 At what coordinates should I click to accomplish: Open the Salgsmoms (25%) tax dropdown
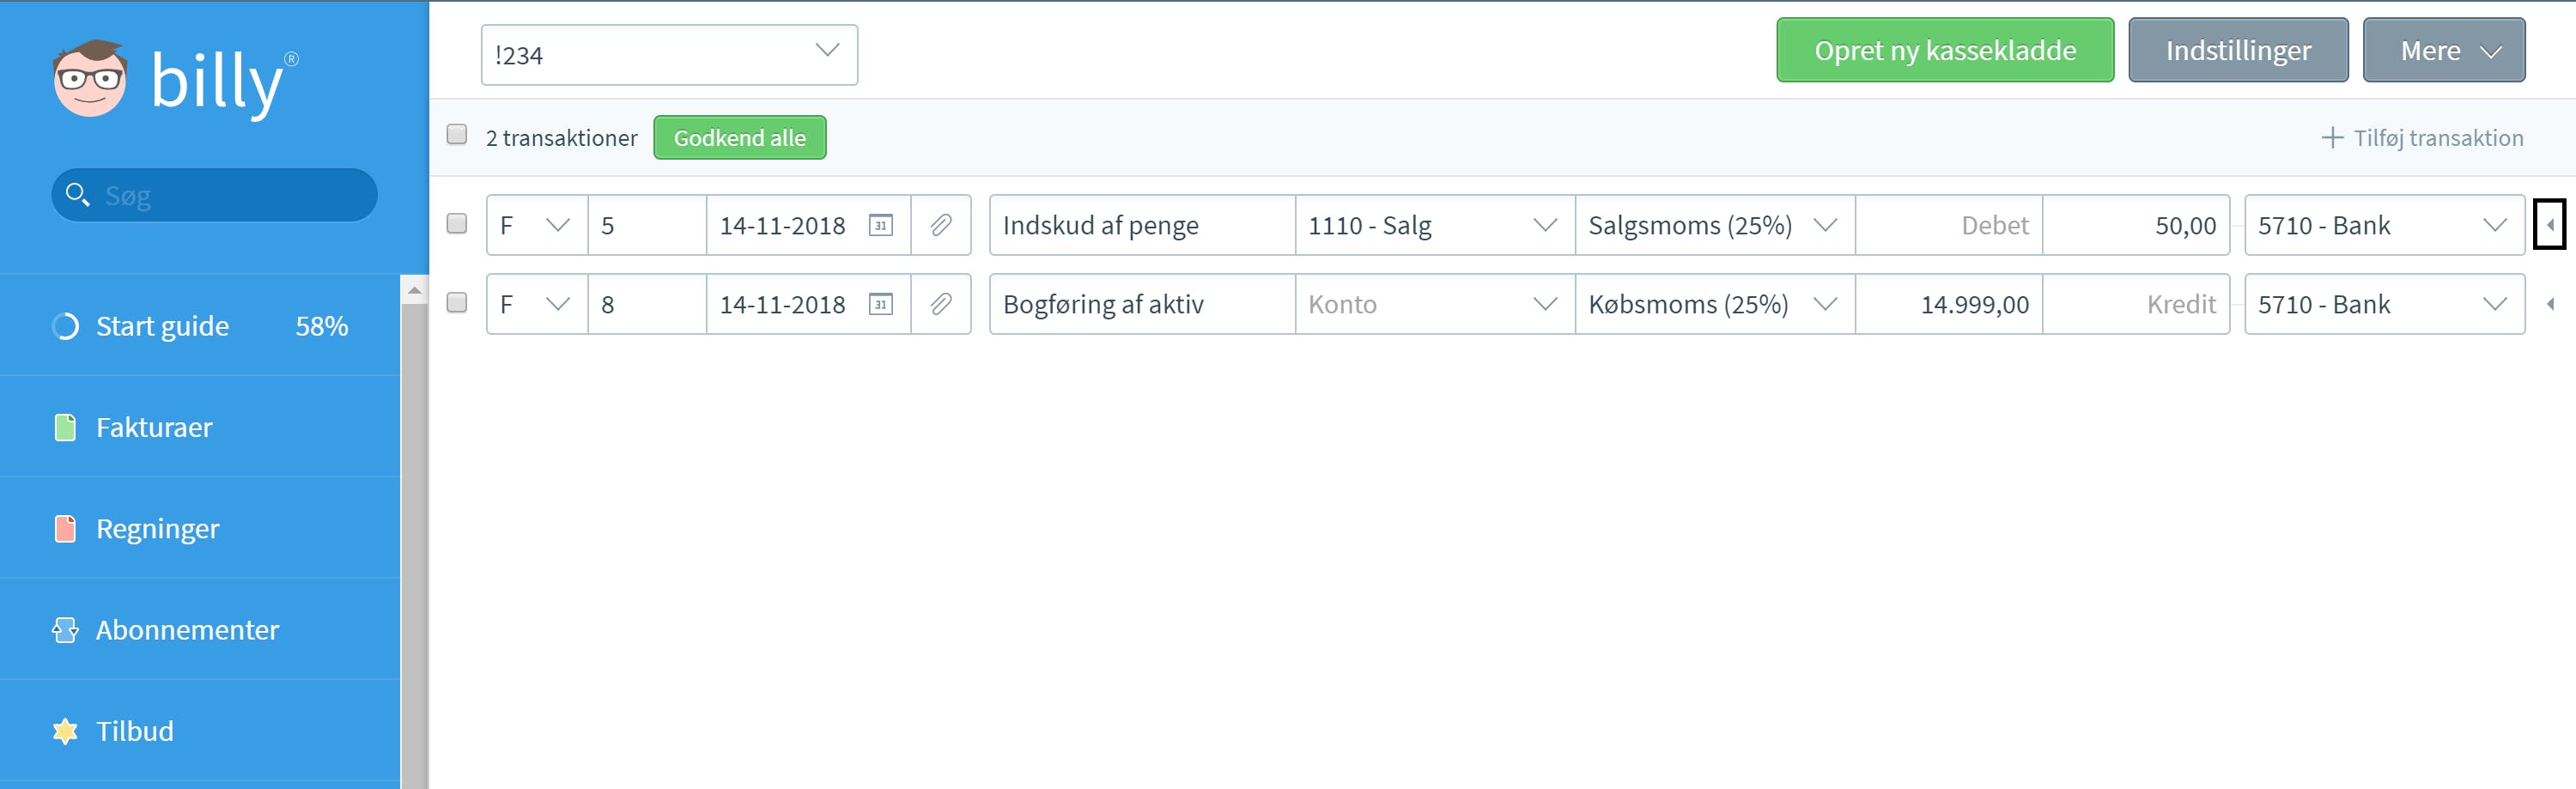[1714, 225]
